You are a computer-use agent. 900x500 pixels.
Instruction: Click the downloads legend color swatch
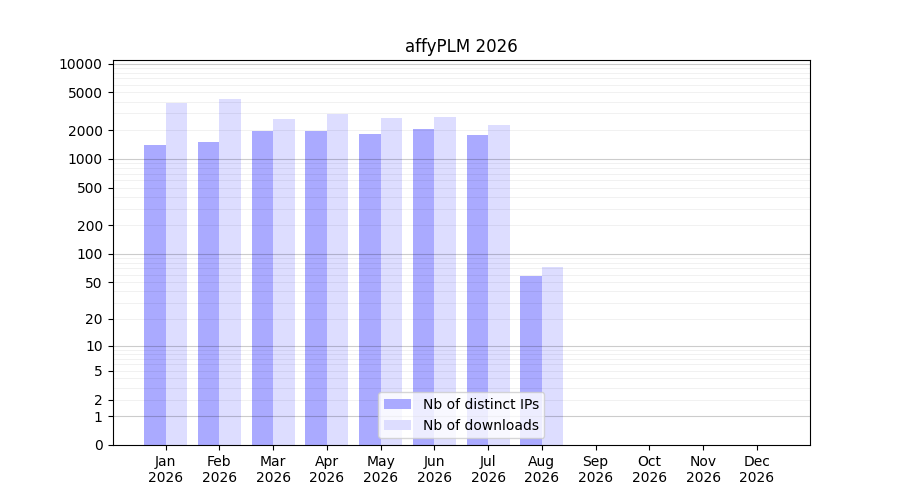click(x=397, y=425)
